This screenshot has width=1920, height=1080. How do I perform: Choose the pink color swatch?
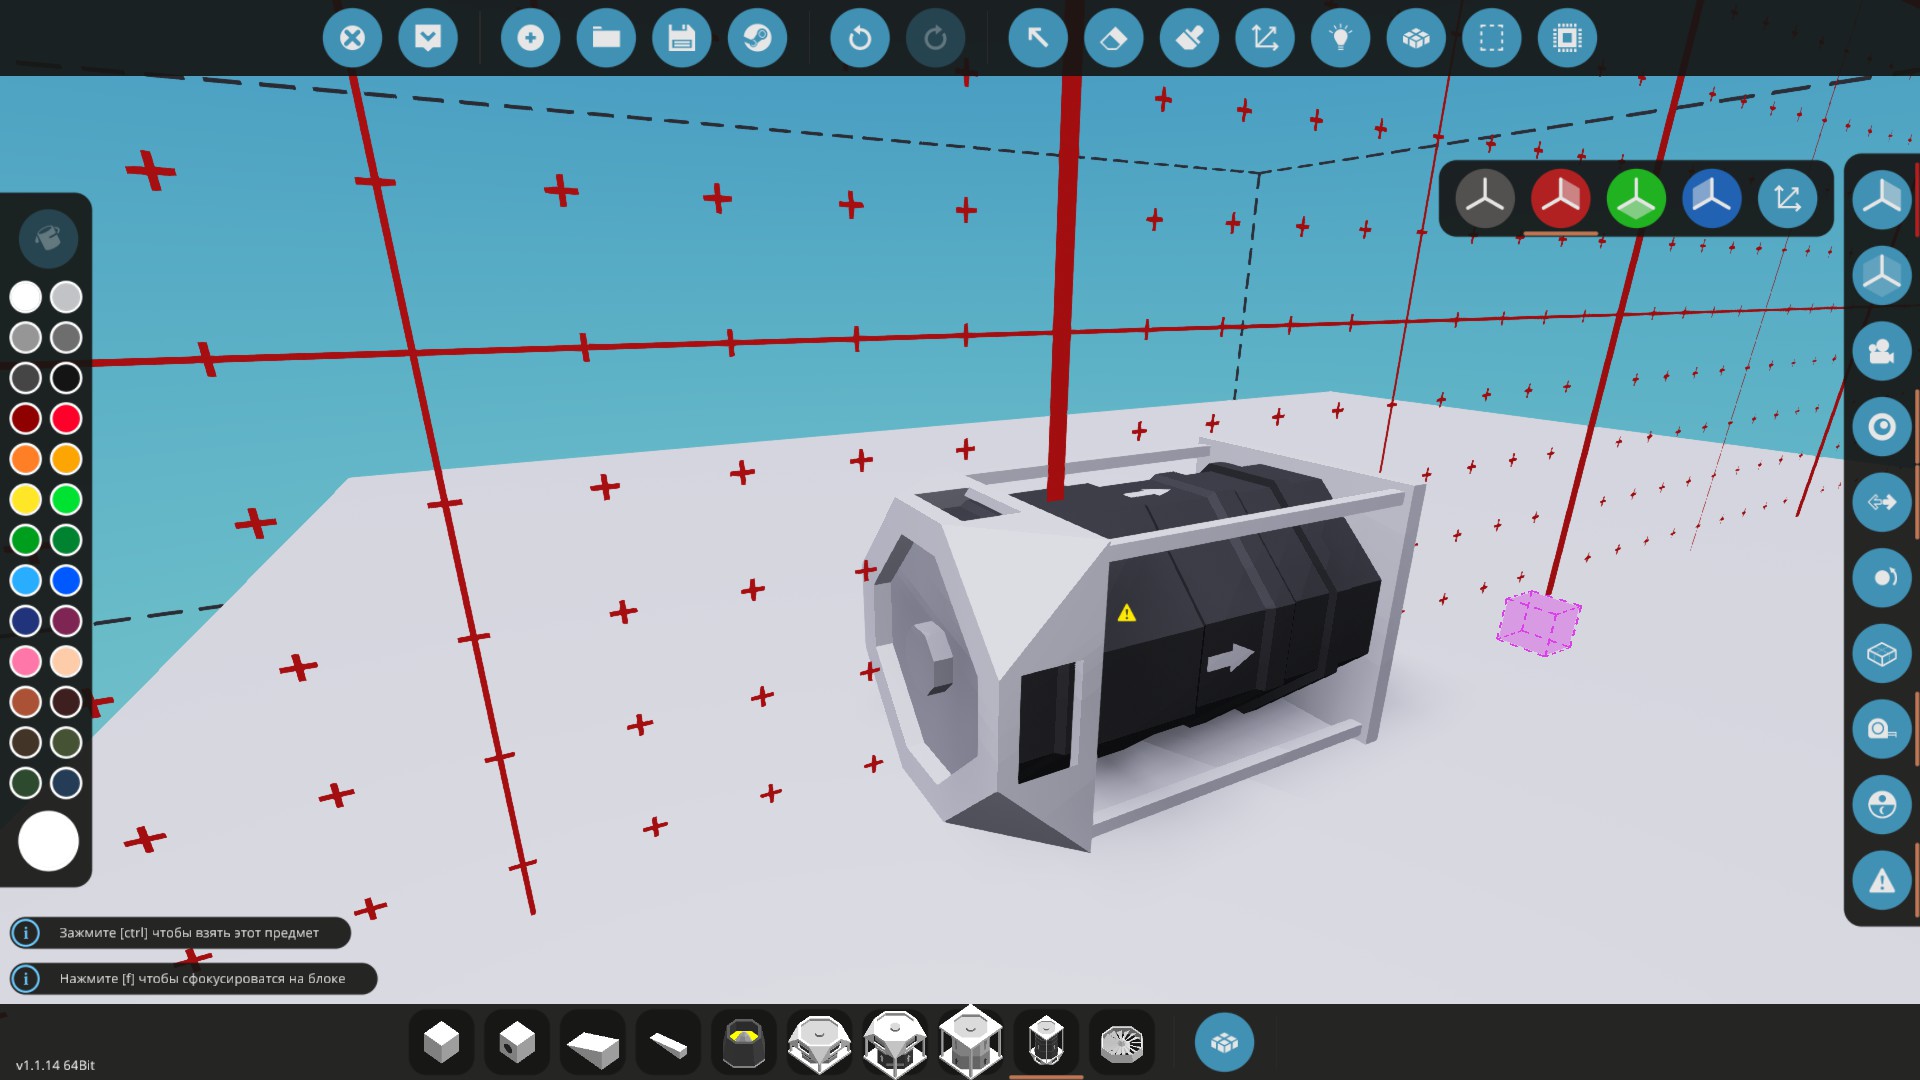26,661
